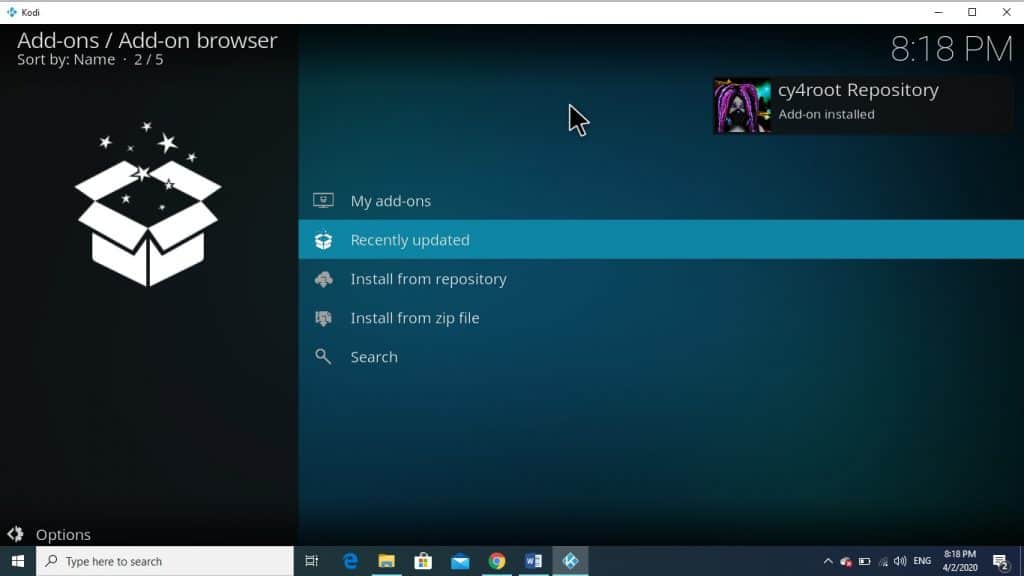Launch Google Chrome from taskbar
This screenshot has width=1024, height=576.
coord(497,561)
